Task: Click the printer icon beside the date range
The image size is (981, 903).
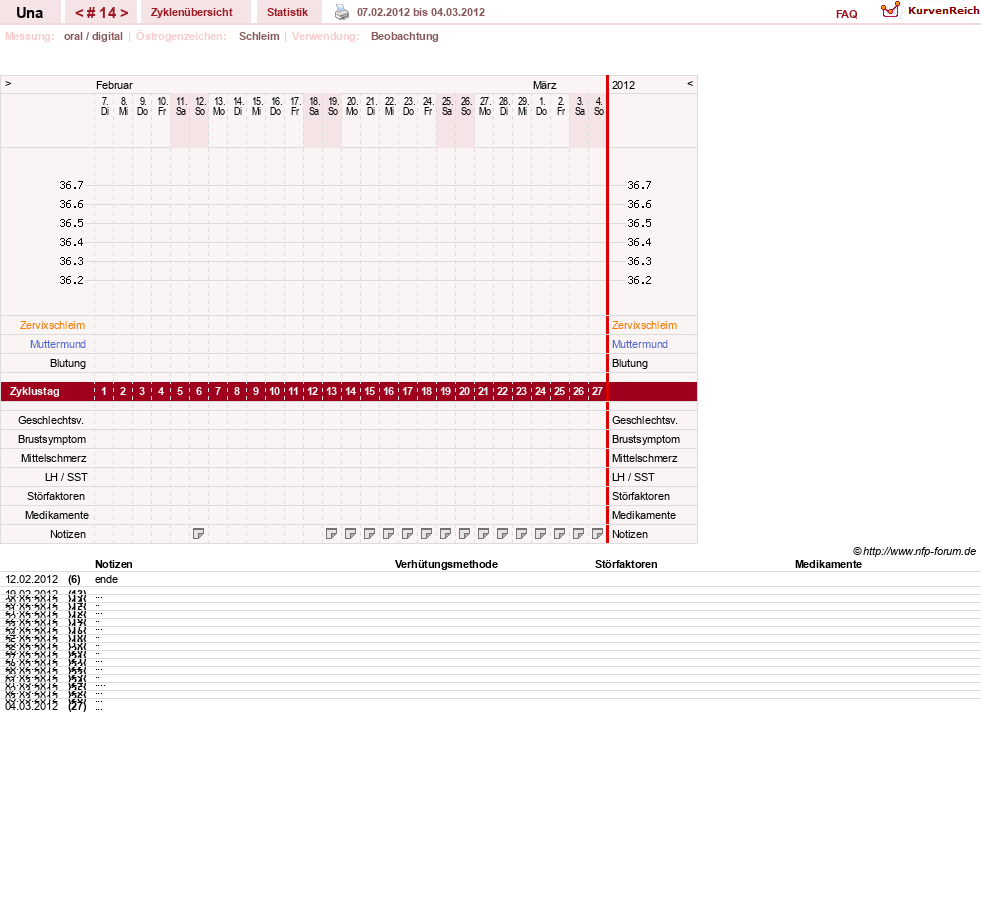Action: pos(342,12)
